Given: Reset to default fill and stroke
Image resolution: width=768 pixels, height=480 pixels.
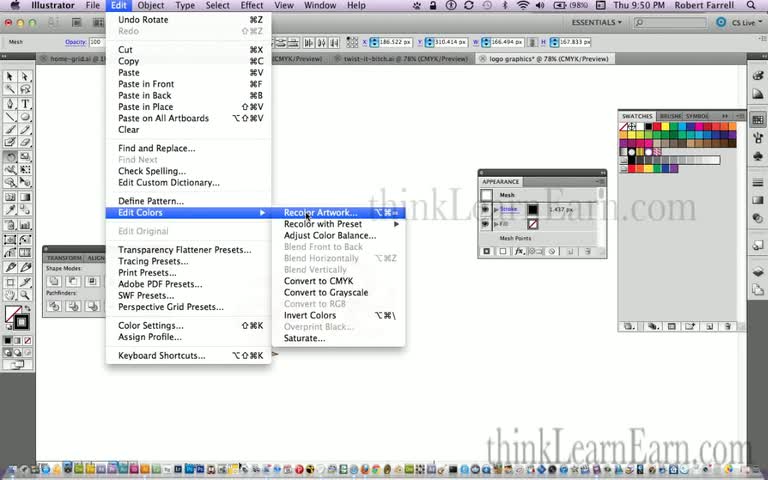Looking at the screenshot, I should click(7, 327).
